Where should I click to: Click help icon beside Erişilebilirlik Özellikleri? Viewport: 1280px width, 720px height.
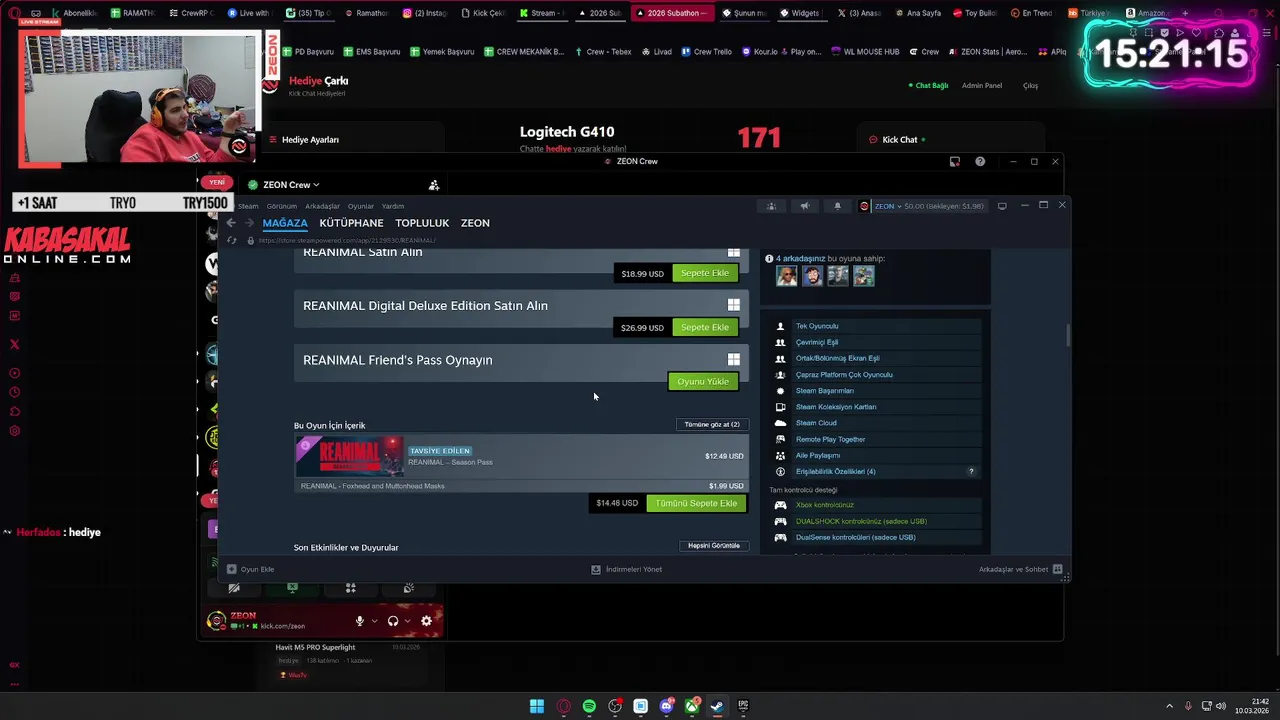(971, 471)
